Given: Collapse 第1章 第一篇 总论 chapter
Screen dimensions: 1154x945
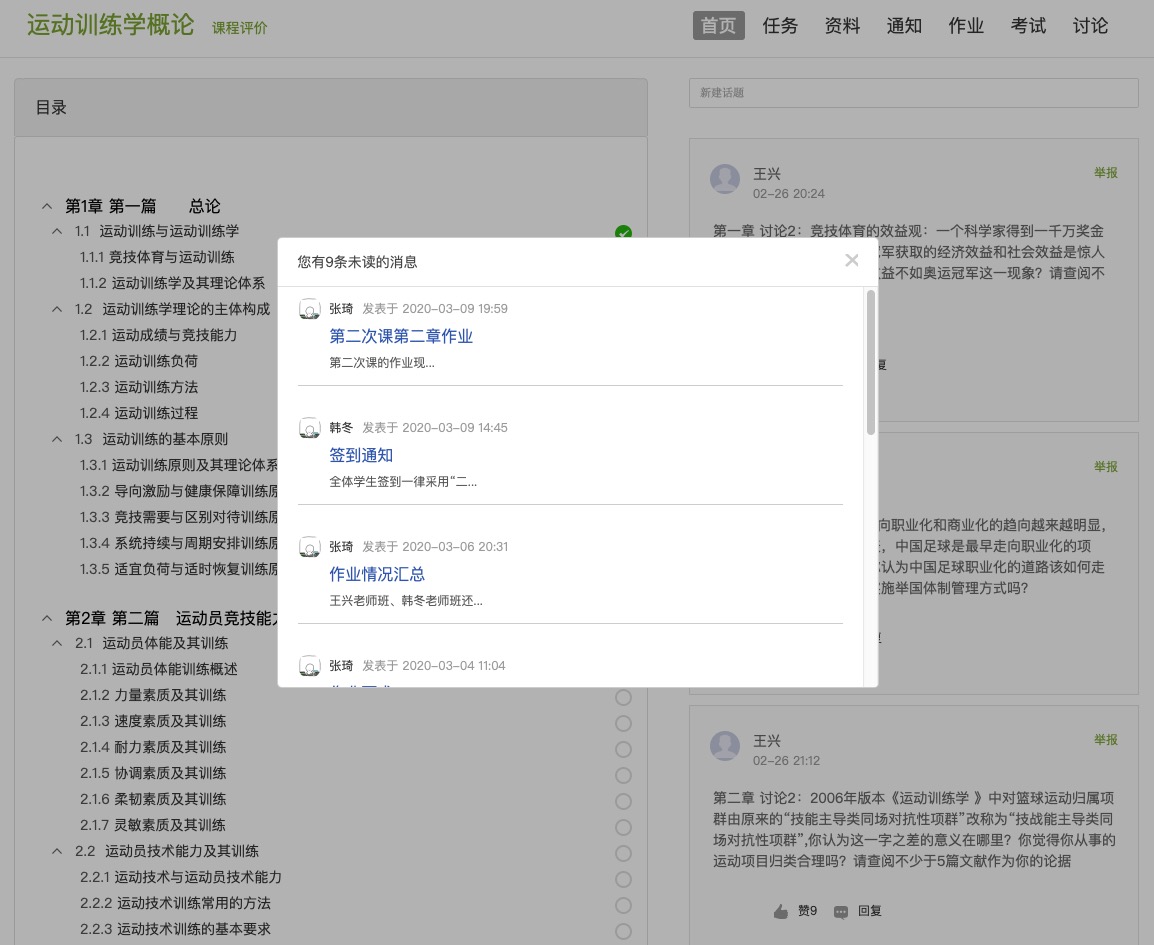Looking at the screenshot, I should (46, 206).
